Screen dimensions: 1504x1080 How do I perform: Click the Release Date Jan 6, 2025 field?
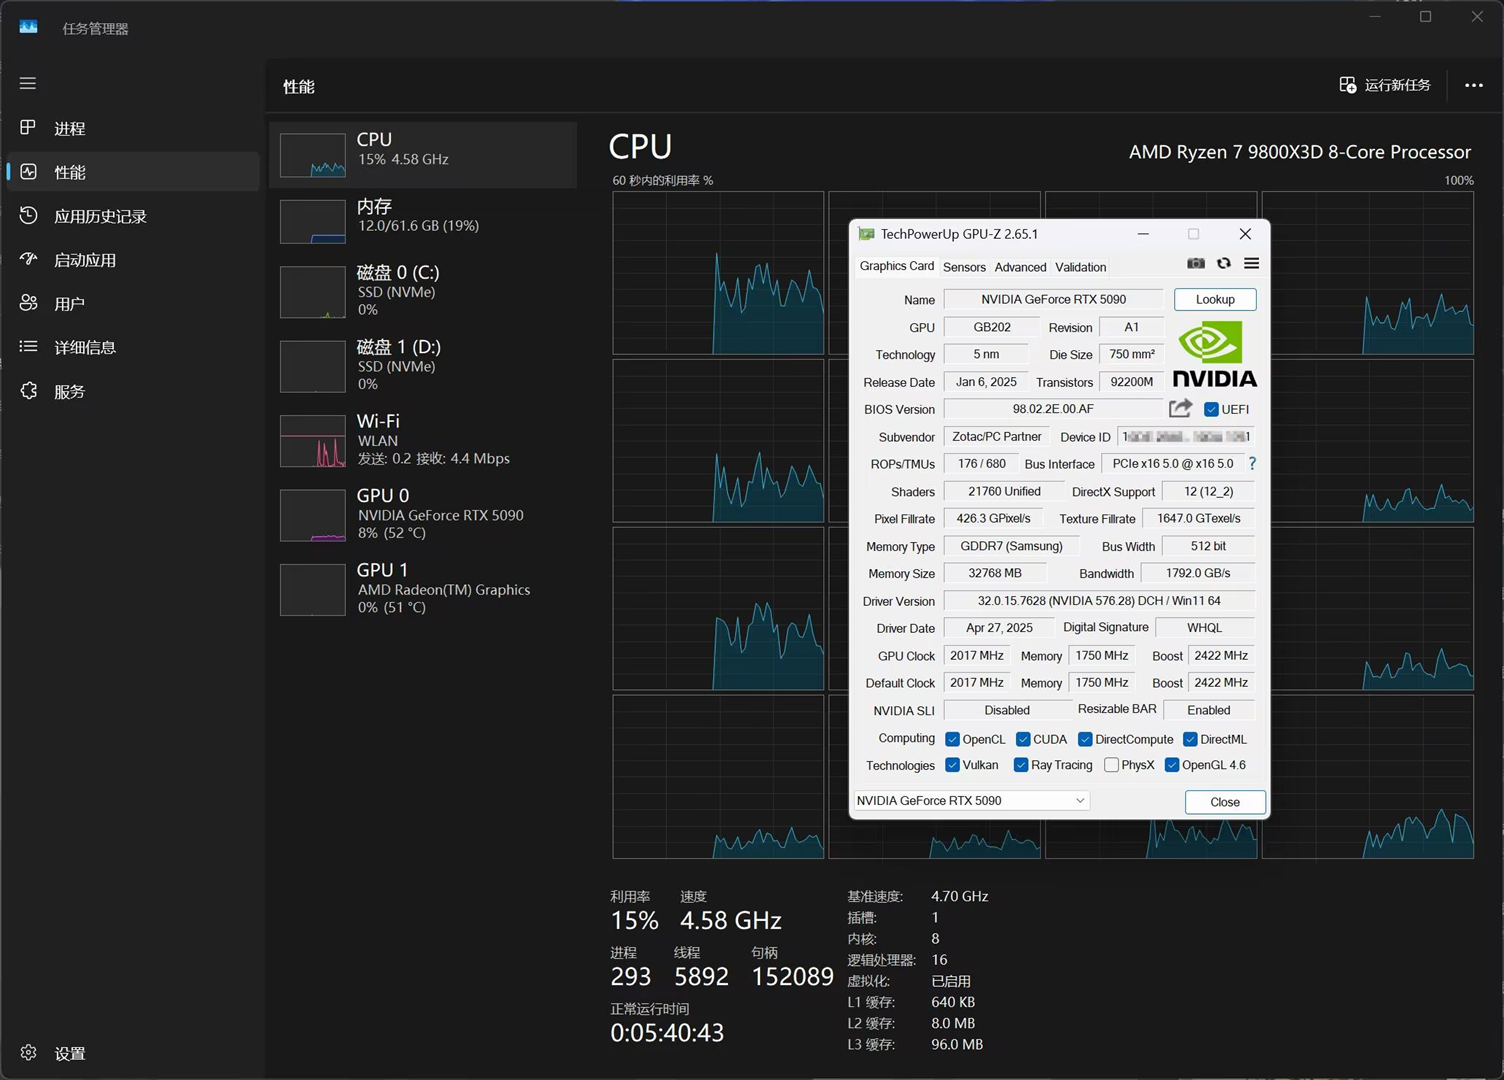click(986, 382)
